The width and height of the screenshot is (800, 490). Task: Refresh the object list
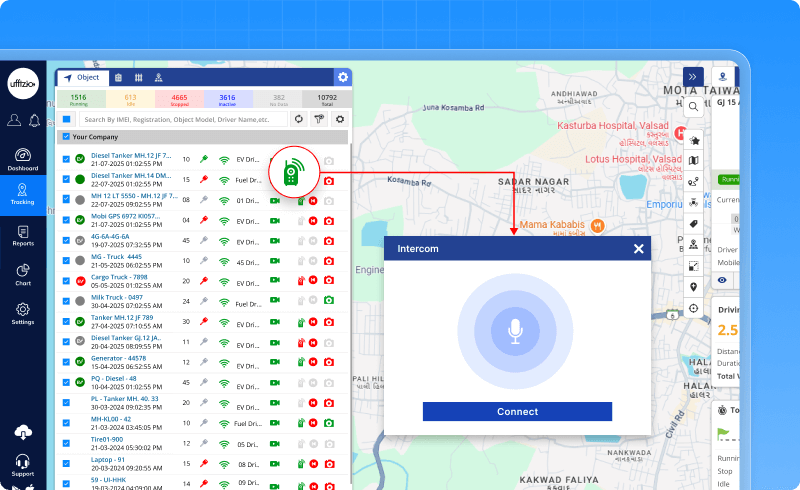click(x=298, y=119)
